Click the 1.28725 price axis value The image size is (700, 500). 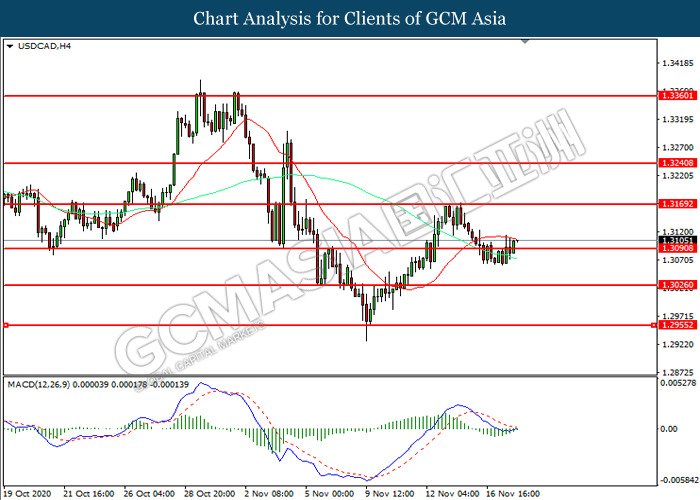pos(678,372)
